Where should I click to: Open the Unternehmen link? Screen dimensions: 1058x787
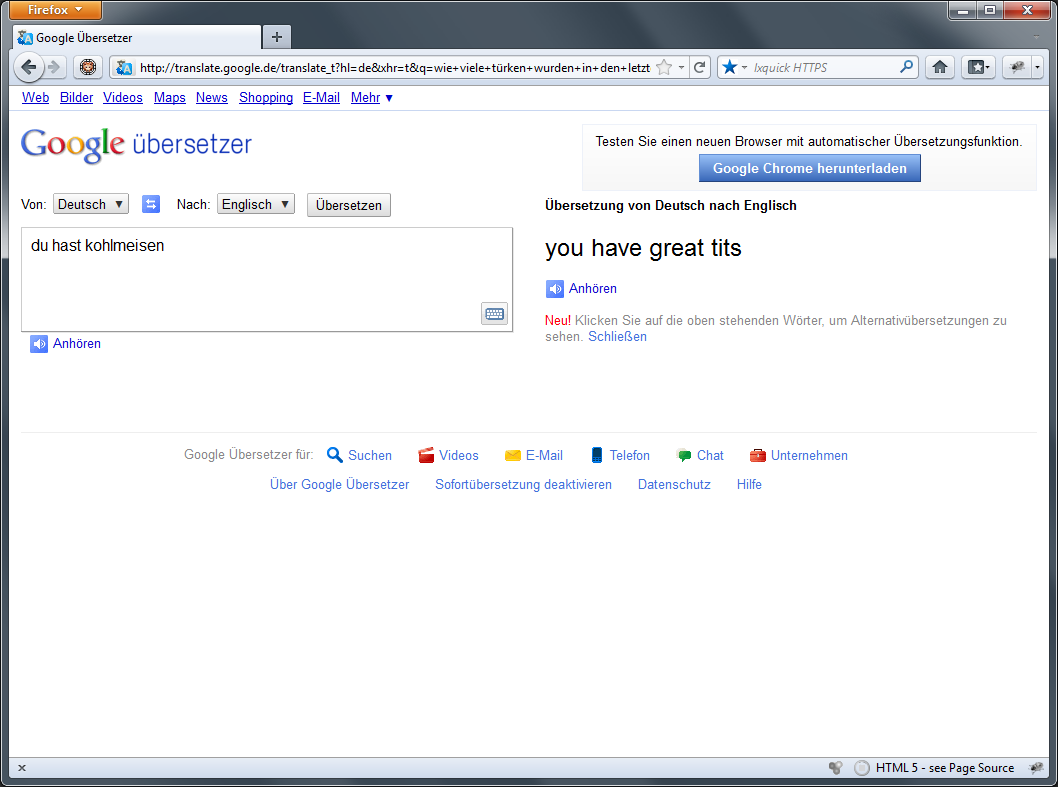(809, 456)
